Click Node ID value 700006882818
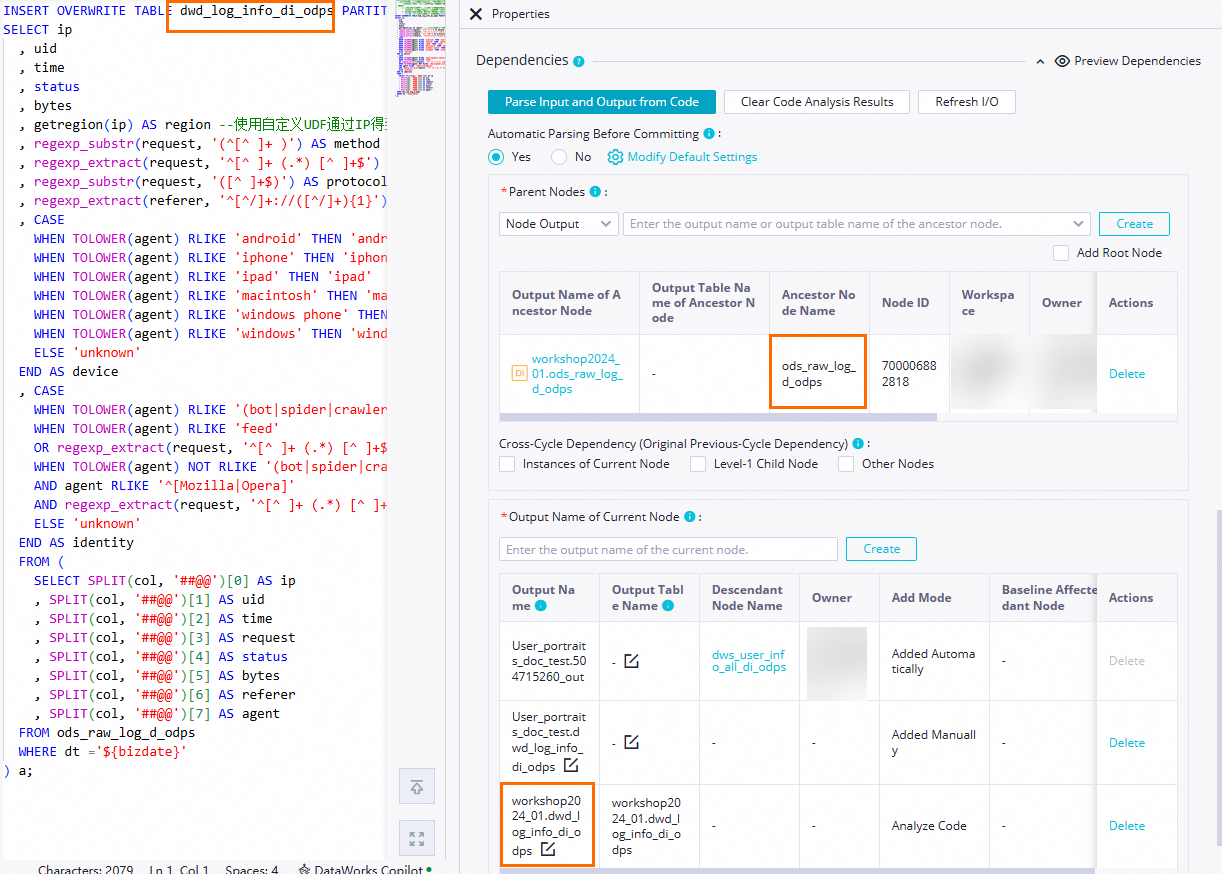This screenshot has width=1222, height=874. (x=909, y=374)
